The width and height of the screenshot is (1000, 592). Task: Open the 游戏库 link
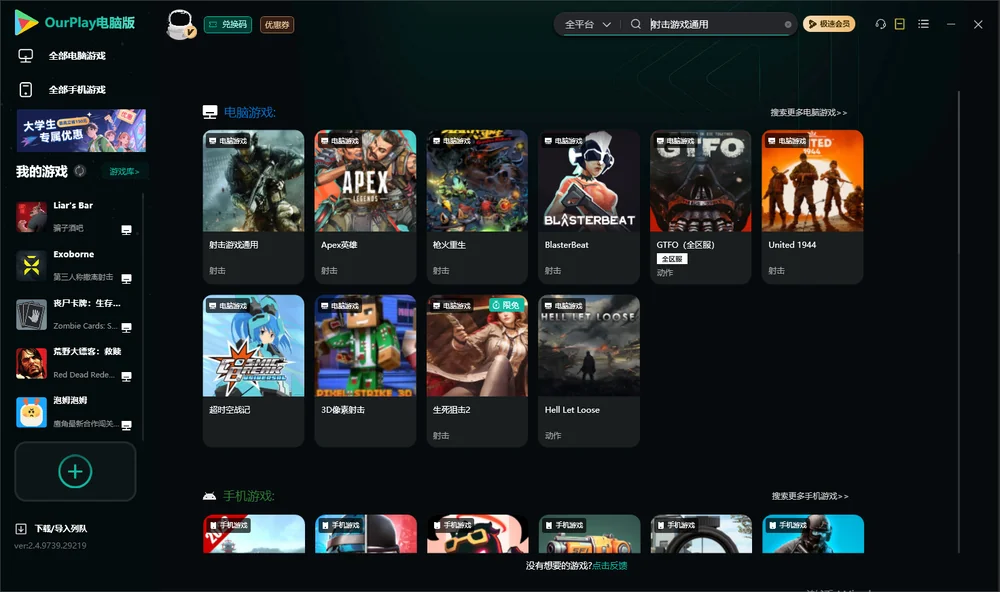[124, 172]
